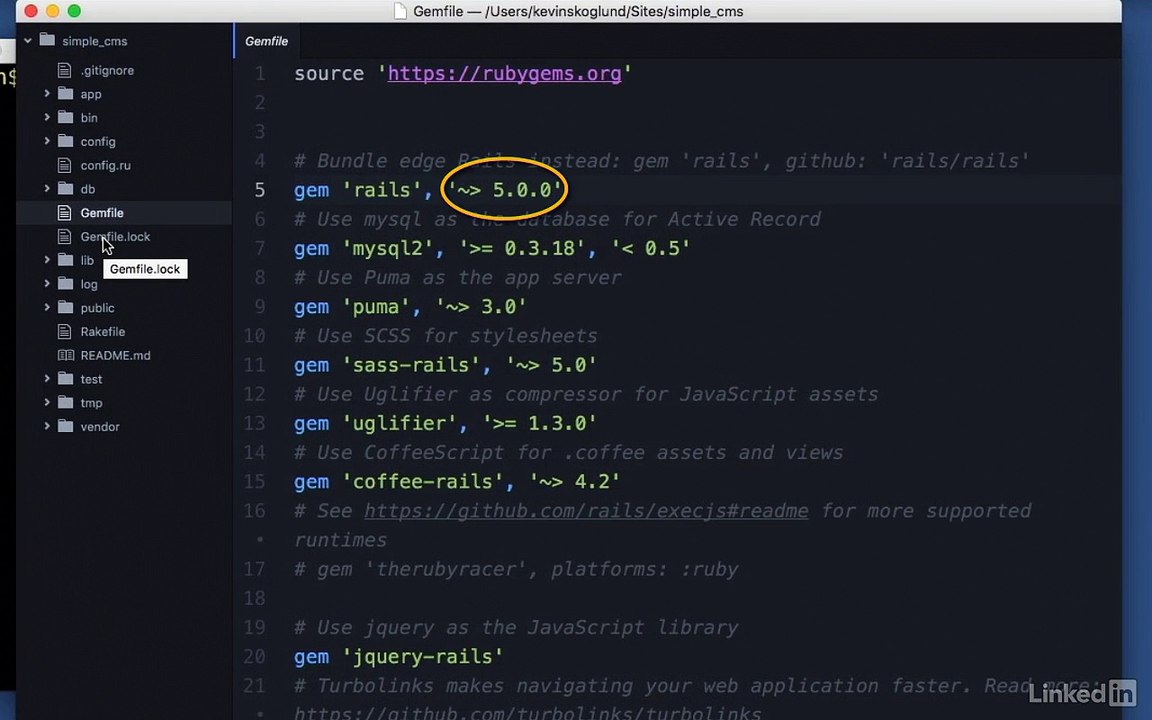Click the '< 0.5' version constraint
The image size is (1152, 720).
click(x=650, y=248)
